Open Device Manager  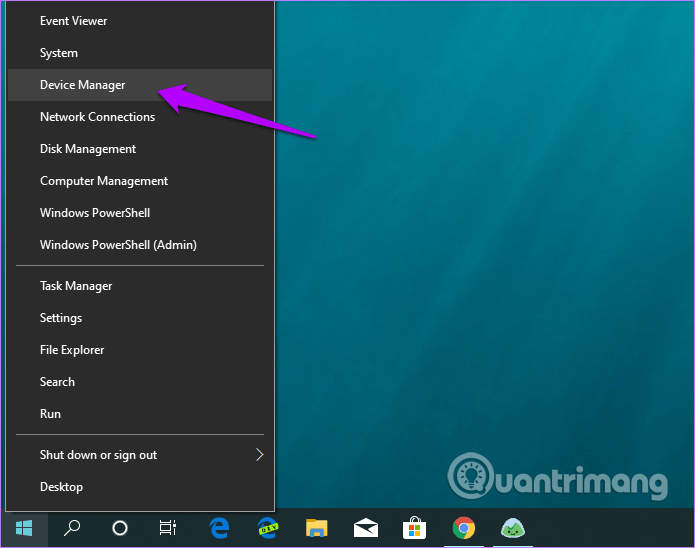click(x=140, y=85)
